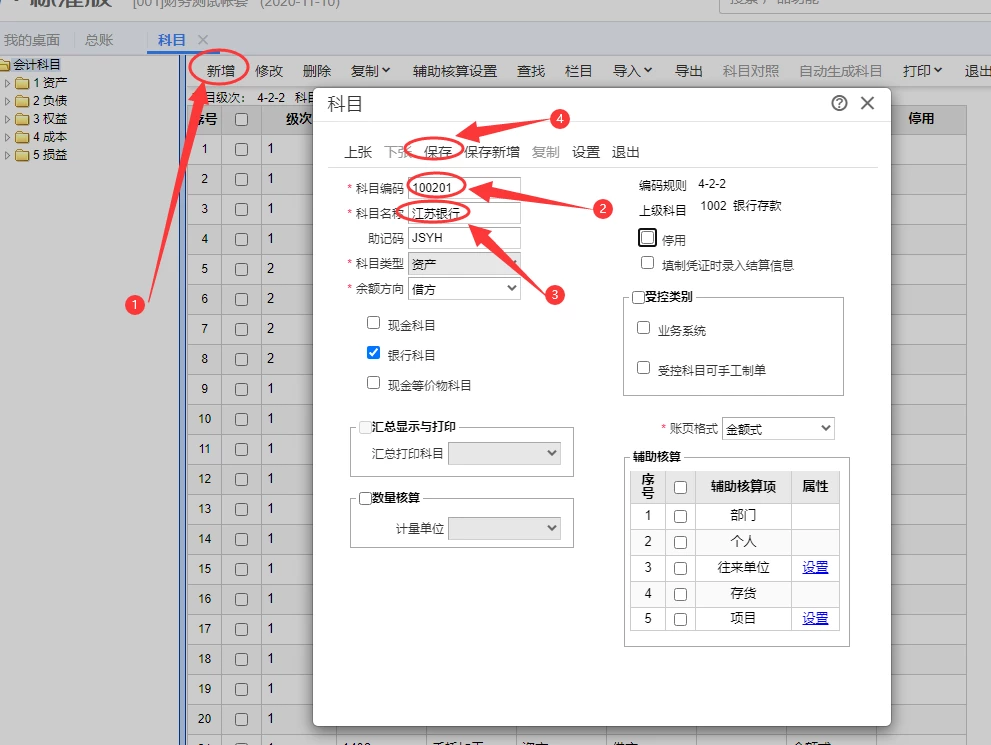Switch to the 总账 tab

[x=99, y=40]
